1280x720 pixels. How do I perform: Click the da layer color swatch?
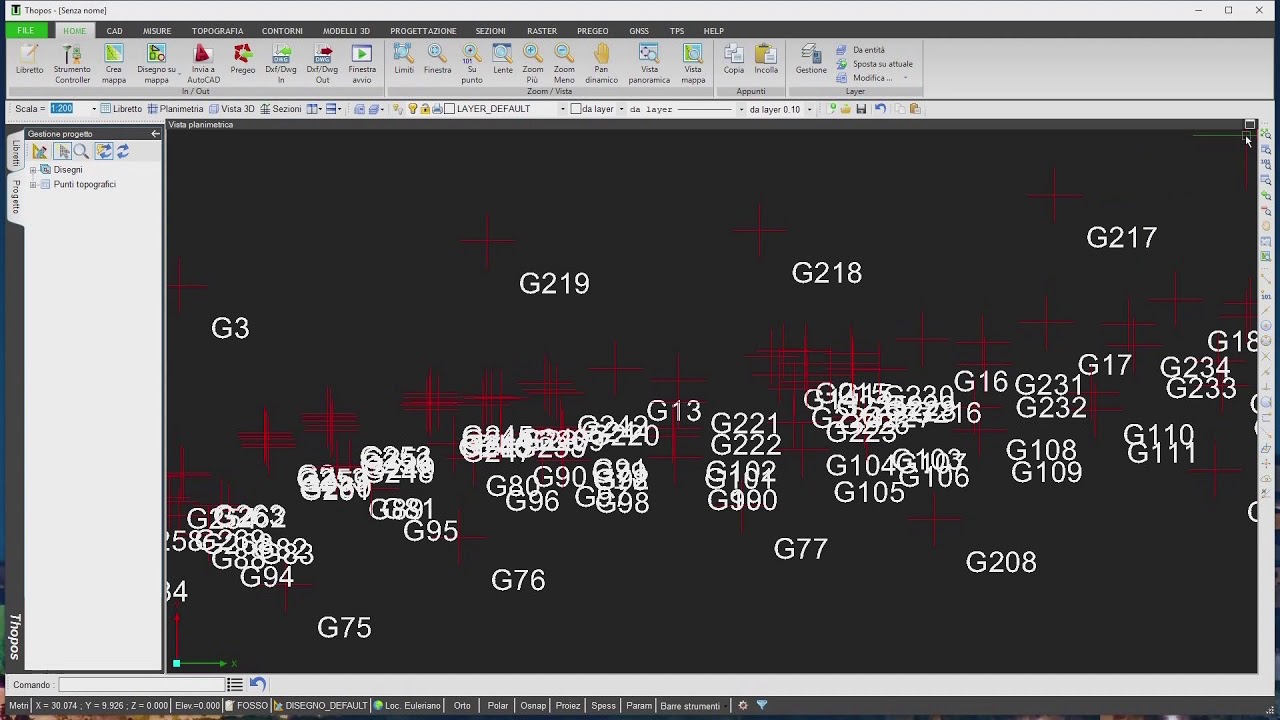click(575, 109)
